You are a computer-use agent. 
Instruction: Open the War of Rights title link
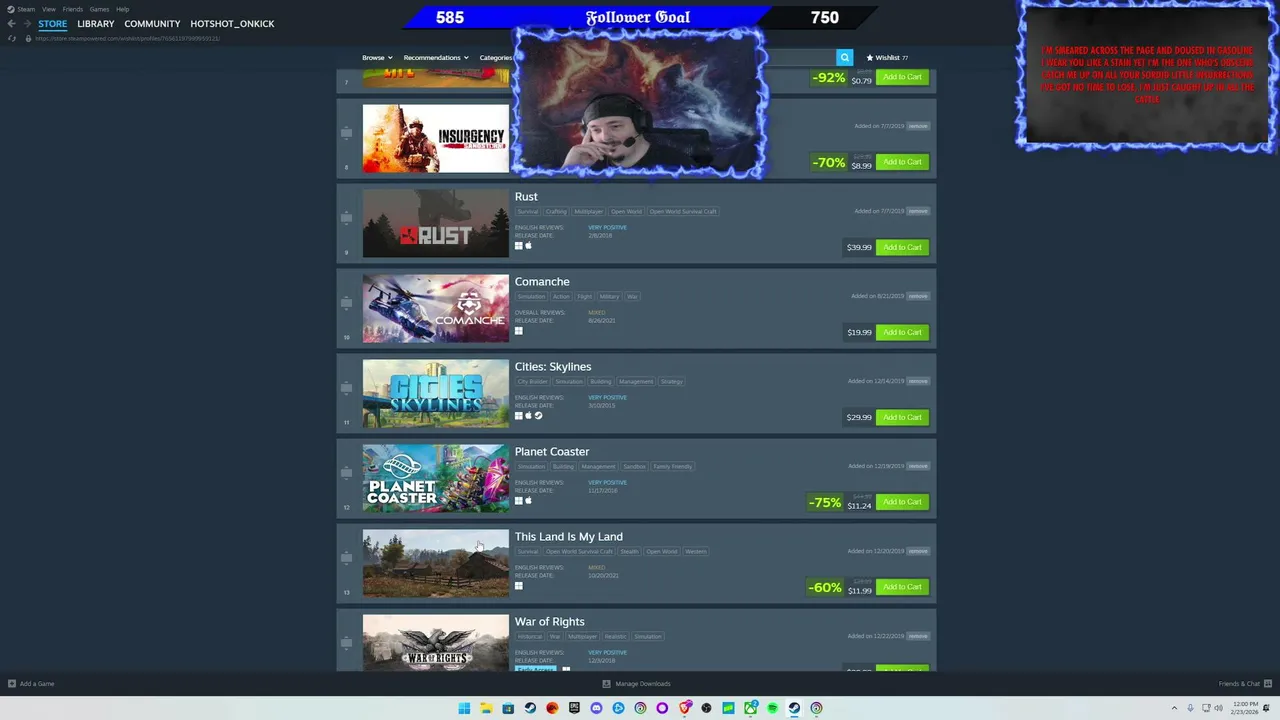pos(549,622)
